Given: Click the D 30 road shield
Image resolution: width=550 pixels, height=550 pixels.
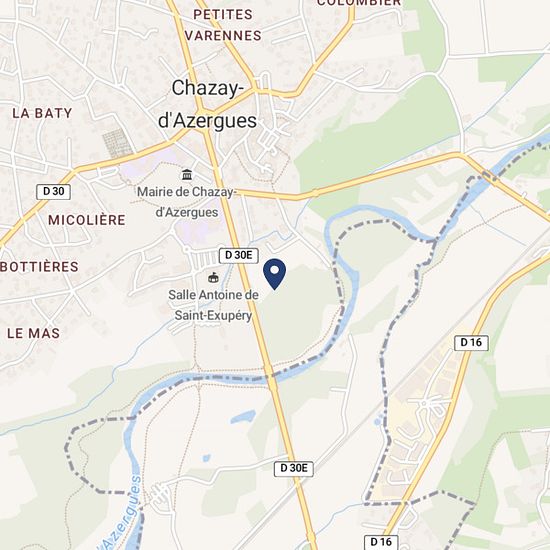Looking at the screenshot, I should pyautogui.click(x=54, y=192).
